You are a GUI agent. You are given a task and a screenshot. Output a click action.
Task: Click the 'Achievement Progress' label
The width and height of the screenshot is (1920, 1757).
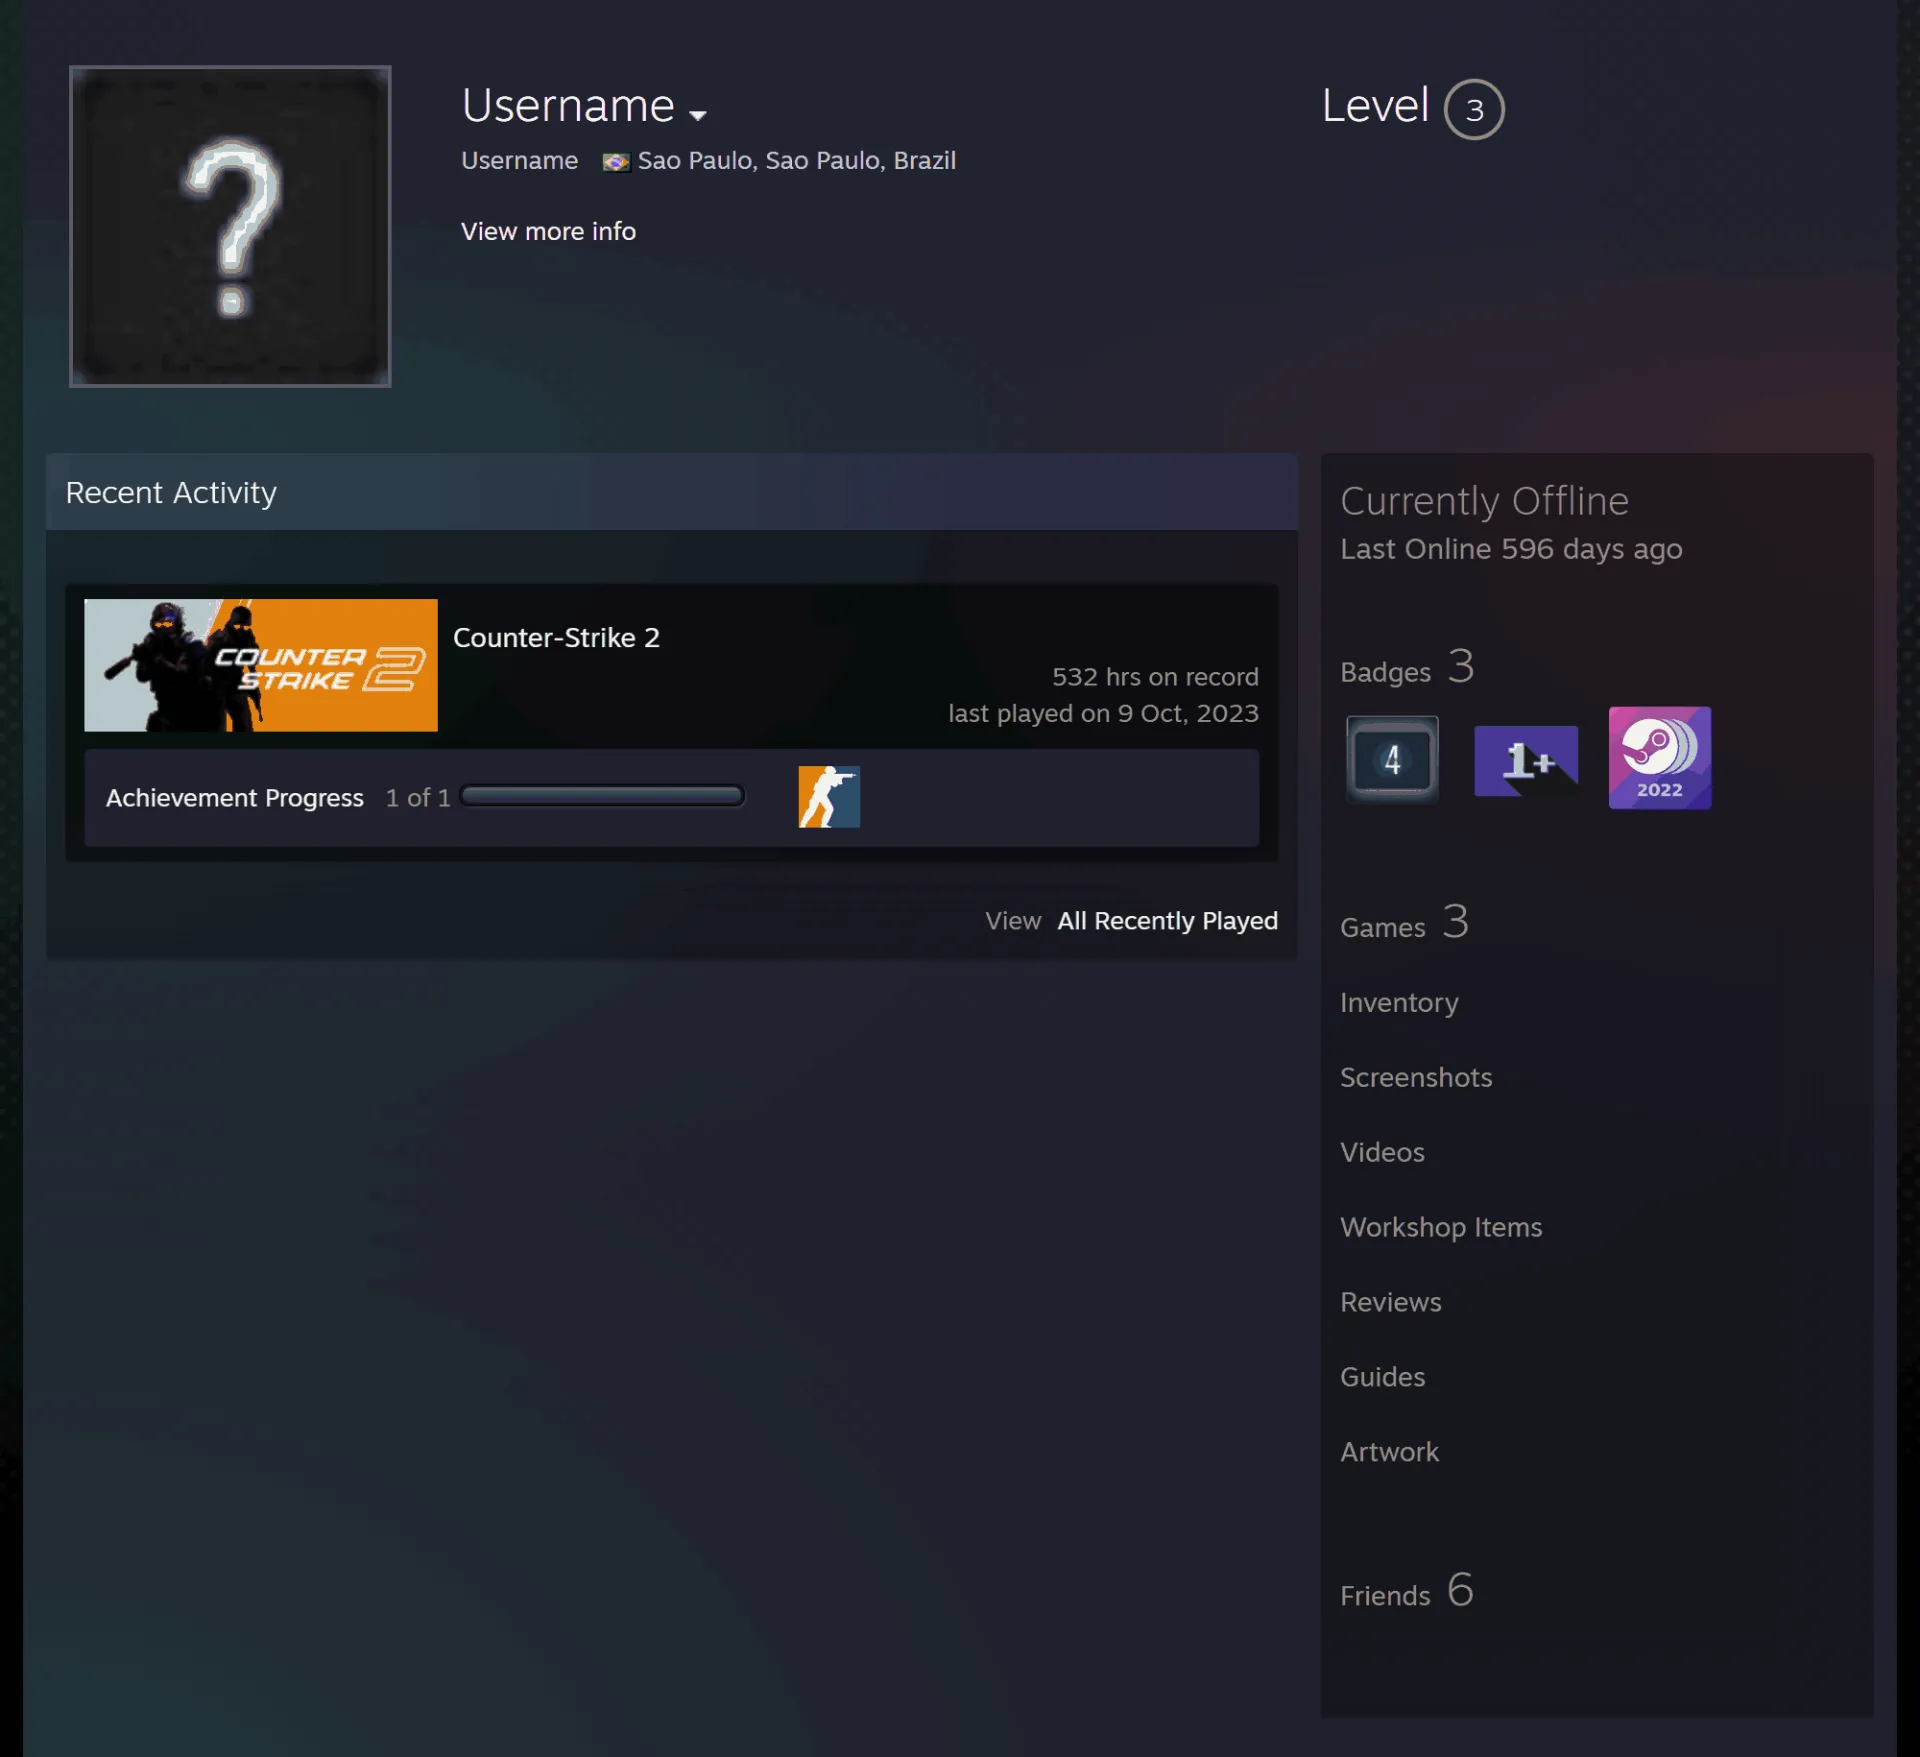pyautogui.click(x=235, y=798)
